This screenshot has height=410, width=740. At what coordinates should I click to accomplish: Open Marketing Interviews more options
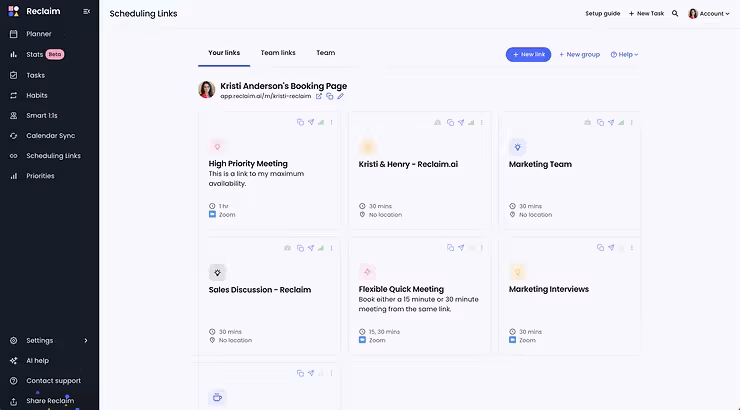tap(631, 247)
